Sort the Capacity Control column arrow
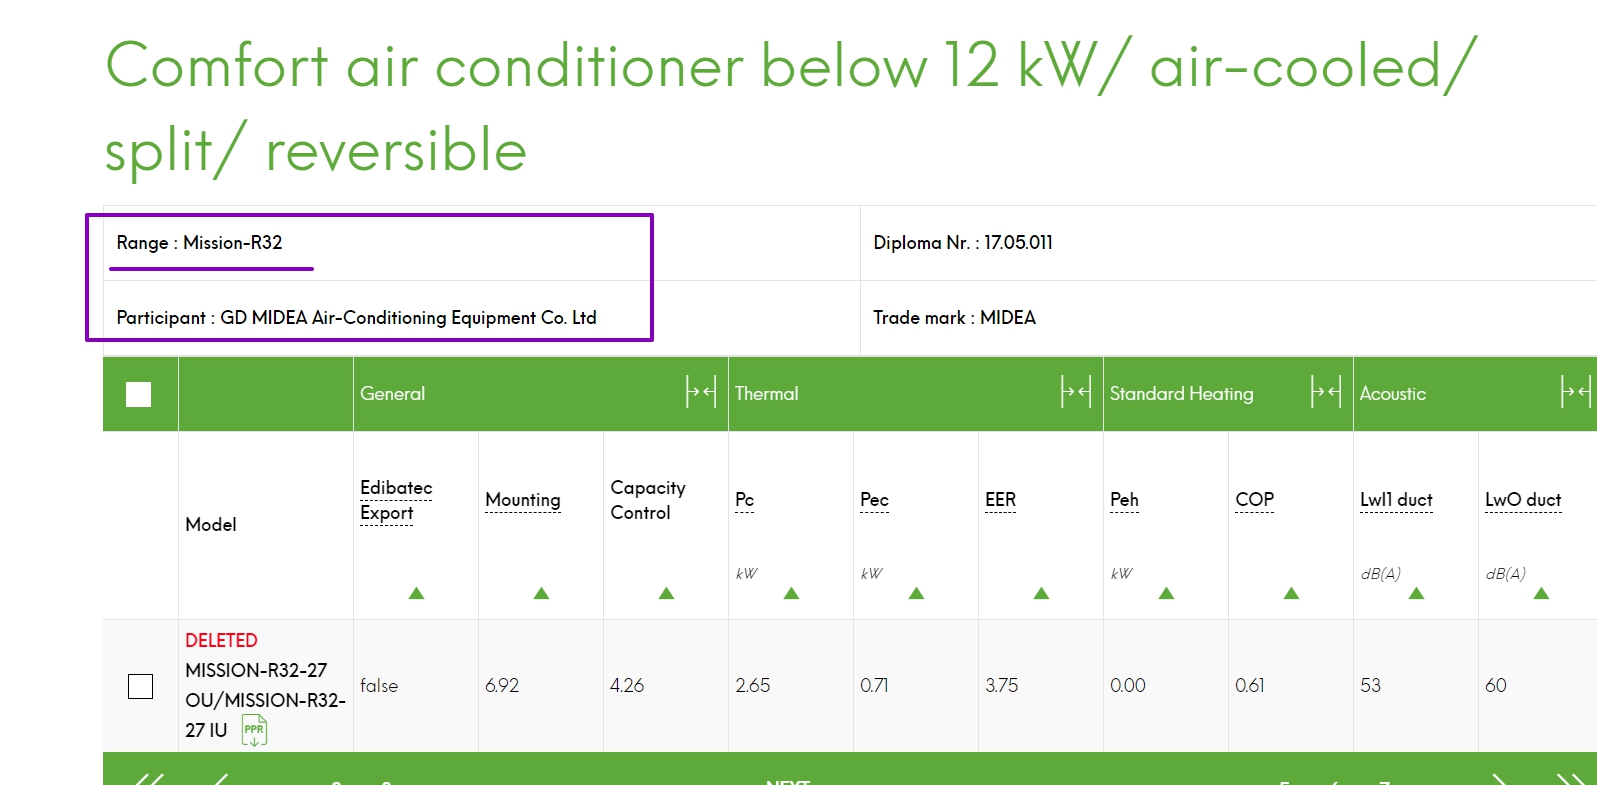Screen dimensions: 1597x785 (x=667, y=593)
